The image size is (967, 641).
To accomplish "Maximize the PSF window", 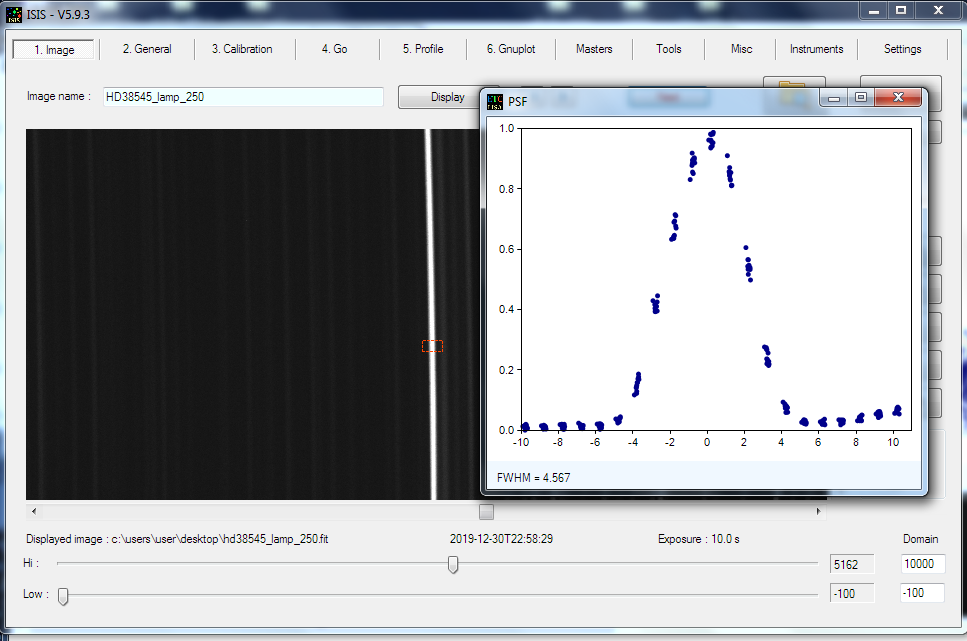I will click(862, 97).
